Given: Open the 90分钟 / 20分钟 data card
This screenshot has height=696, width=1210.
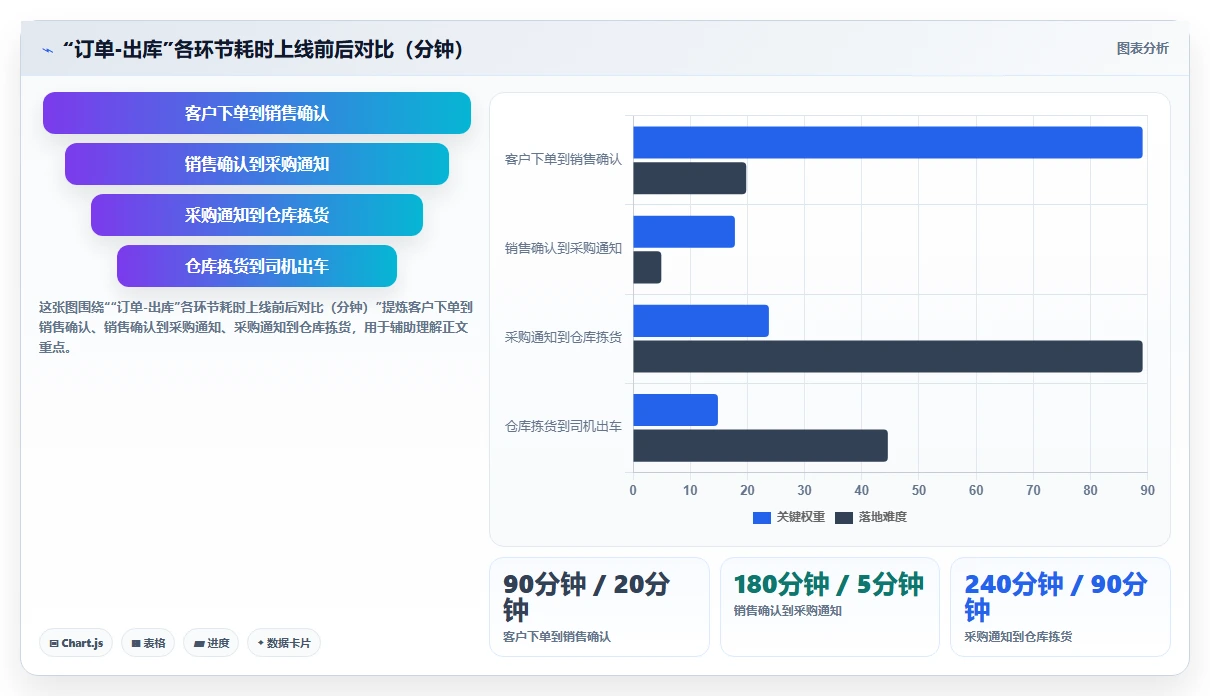Looking at the screenshot, I should [x=599, y=607].
